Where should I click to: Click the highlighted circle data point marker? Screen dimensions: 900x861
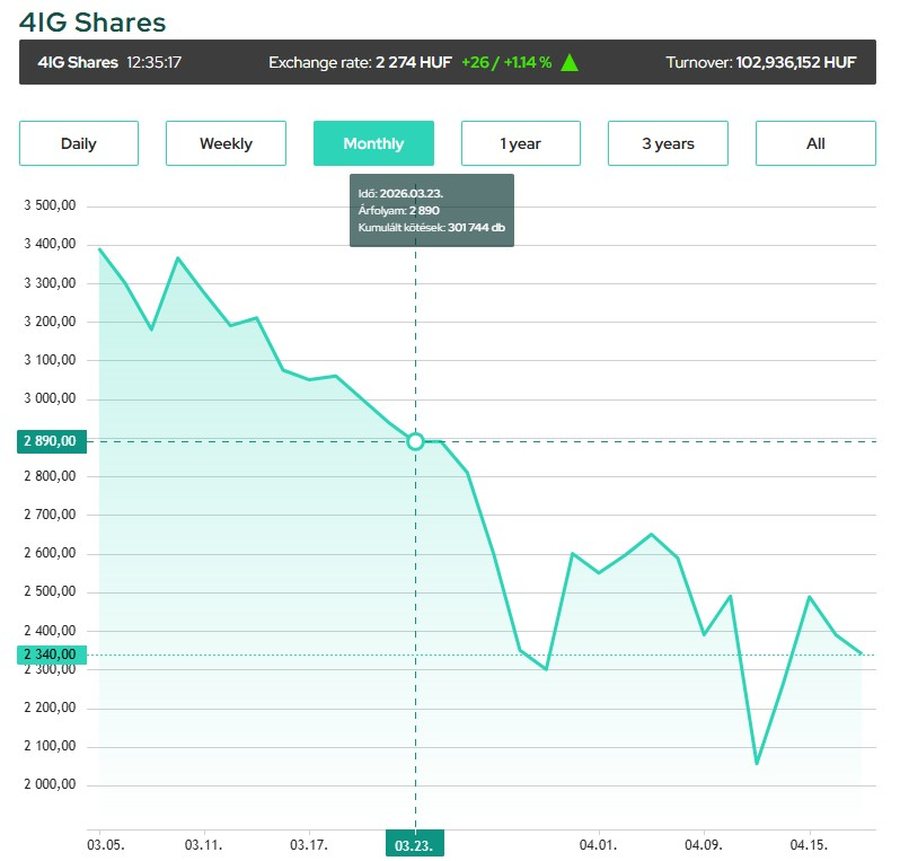416,441
